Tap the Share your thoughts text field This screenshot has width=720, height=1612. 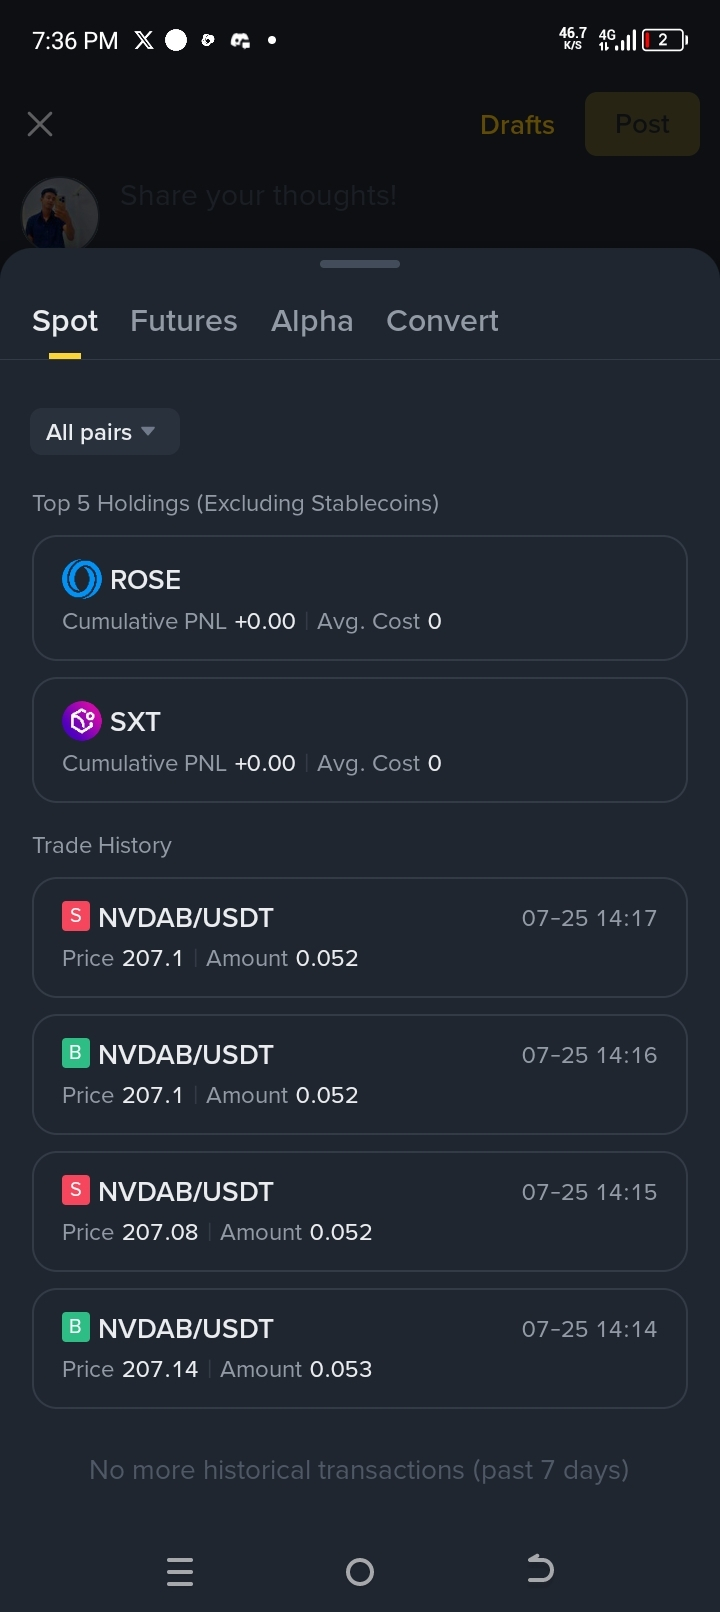point(258,196)
